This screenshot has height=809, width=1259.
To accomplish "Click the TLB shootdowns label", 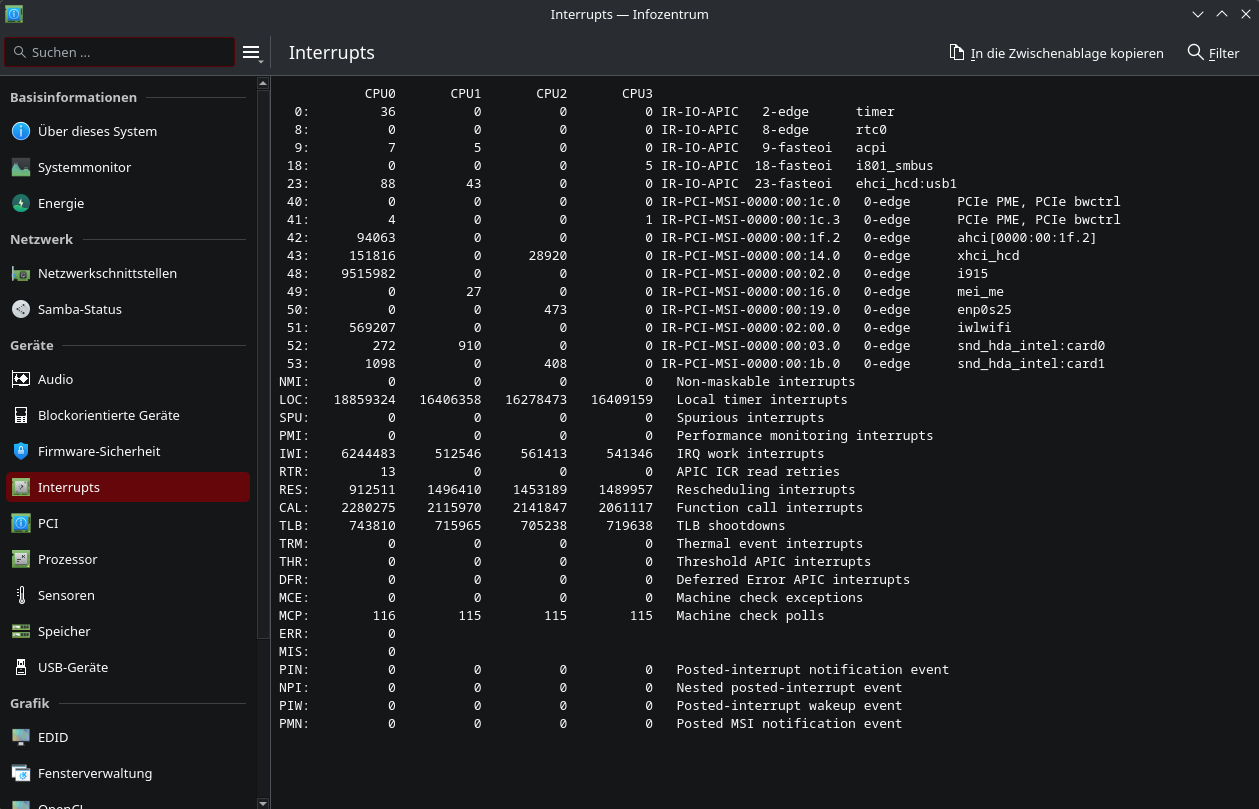I will click(731, 525).
